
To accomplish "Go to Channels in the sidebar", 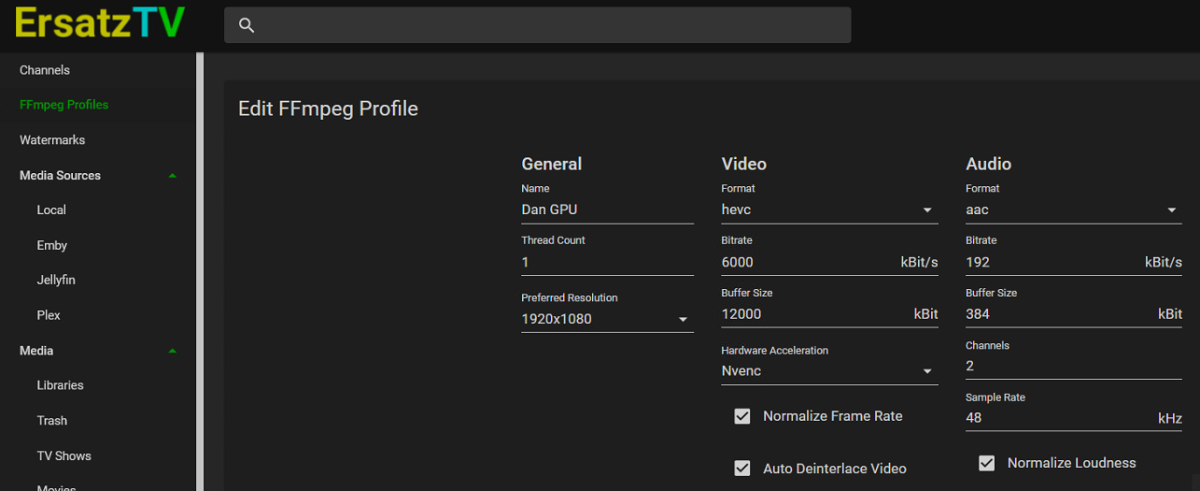I will [x=45, y=70].
